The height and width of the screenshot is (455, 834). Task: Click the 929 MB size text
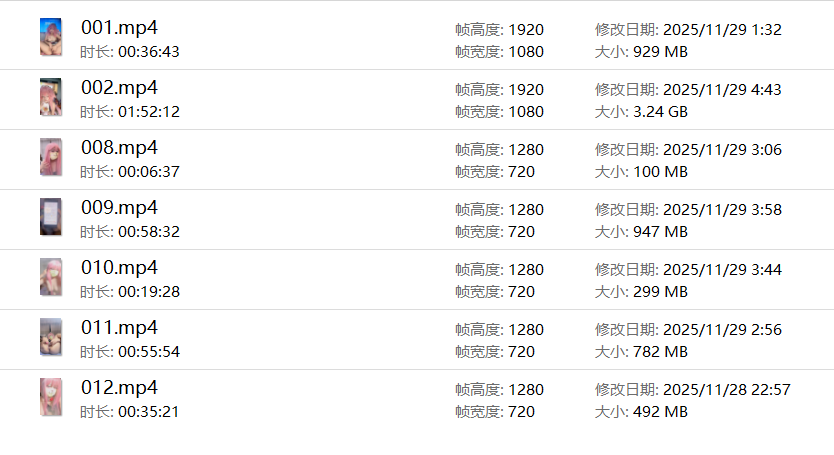pos(660,52)
